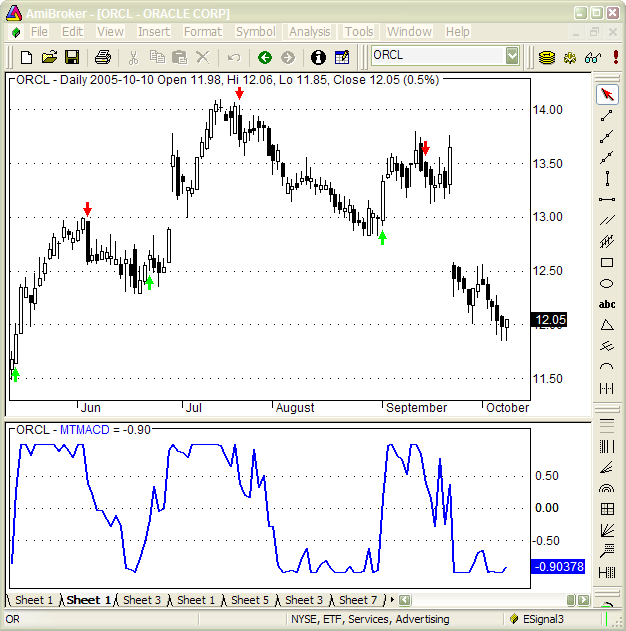This screenshot has width=626, height=631.
Task: Click the yellow cog toolbar icon
Action: 570,57
